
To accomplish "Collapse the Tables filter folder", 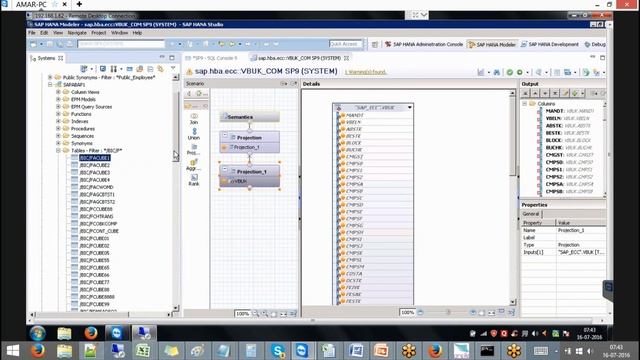I will (58, 151).
